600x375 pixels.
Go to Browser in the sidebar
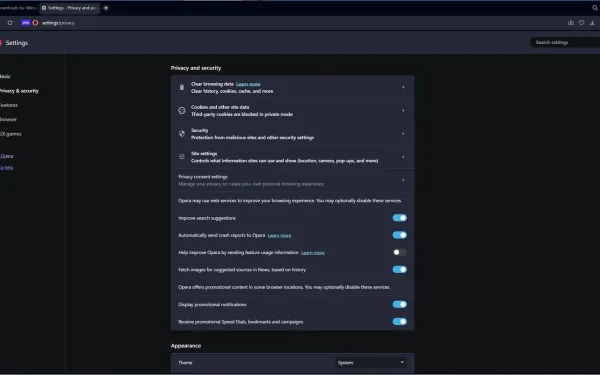[x=8, y=119]
